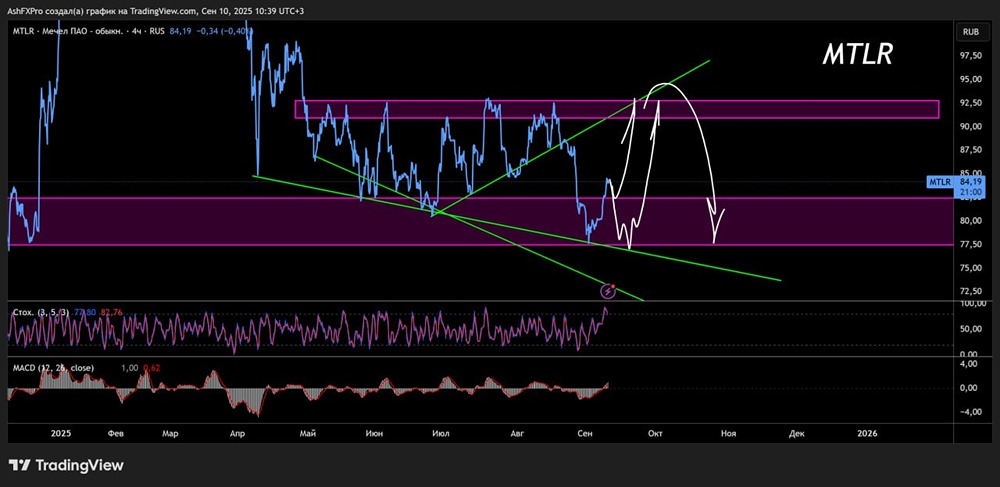The width and height of the screenshot is (1000, 487).
Task: Click the 90,00 price scale level
Action: (971, 126)
